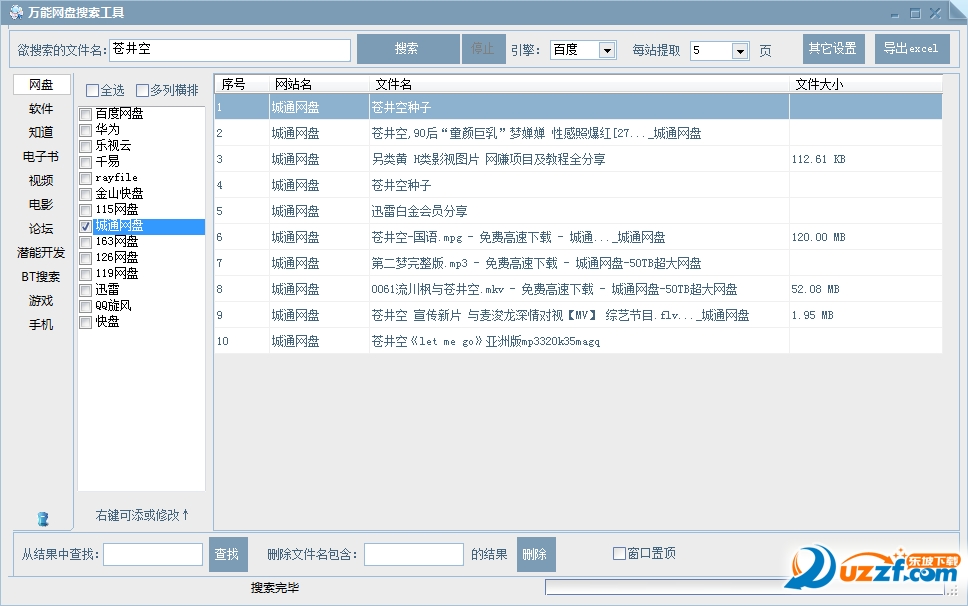Select row 1 苍井空种子
The height and width of the screenshot is (606, 968).
(578, 107)
